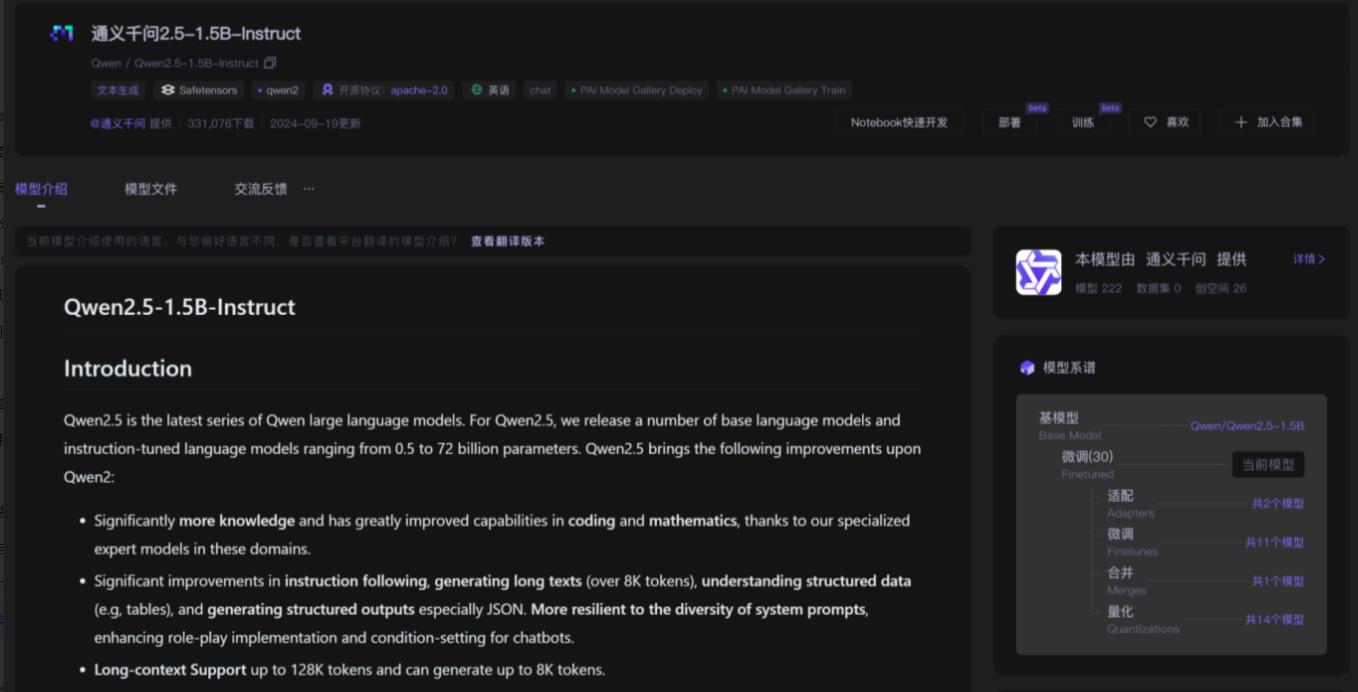1358x692 pixels.
Task: Open Merges 共1个模型 link
Action: 1277,581
